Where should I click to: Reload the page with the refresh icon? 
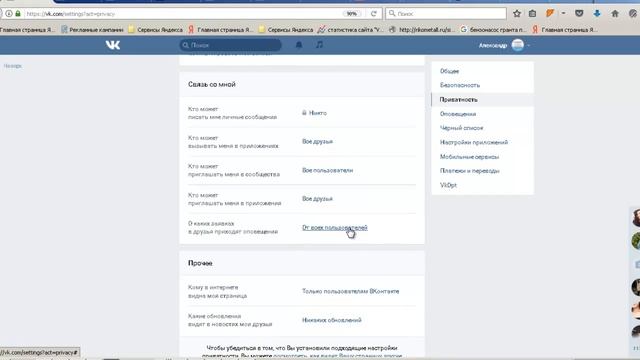click(373, 13)
